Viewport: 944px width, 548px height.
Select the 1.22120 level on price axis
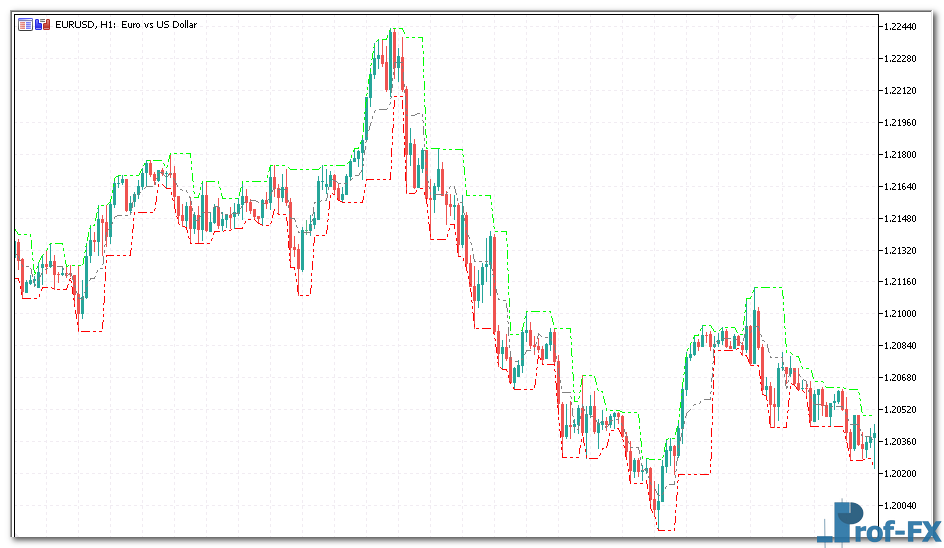pyautogui.click(x=902, y=91)
